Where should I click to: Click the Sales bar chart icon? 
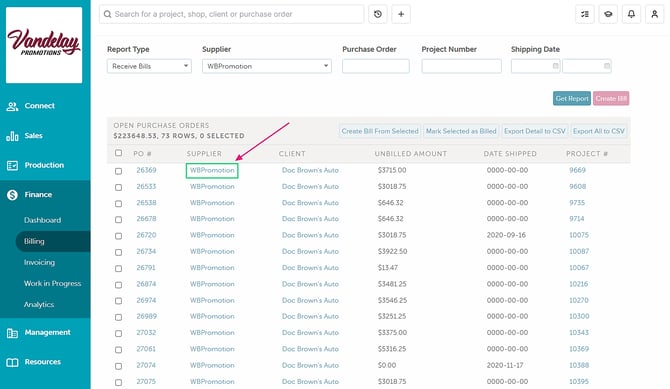coord(12,136)
